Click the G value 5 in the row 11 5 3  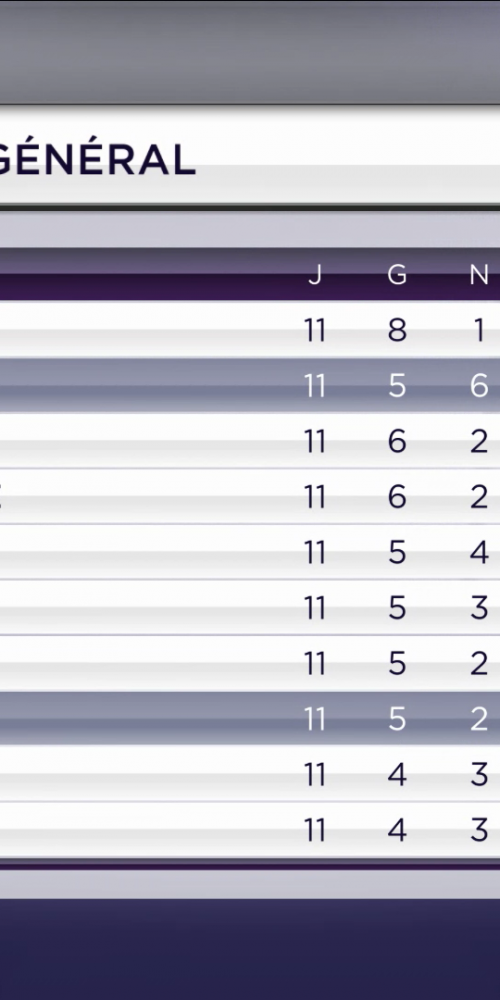pyautogui.click(x=397, y=608)
